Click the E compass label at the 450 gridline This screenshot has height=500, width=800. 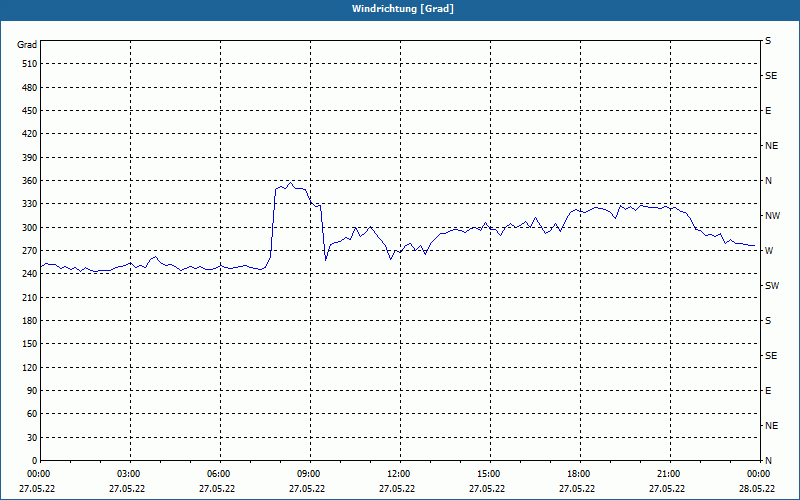(768, 111)
